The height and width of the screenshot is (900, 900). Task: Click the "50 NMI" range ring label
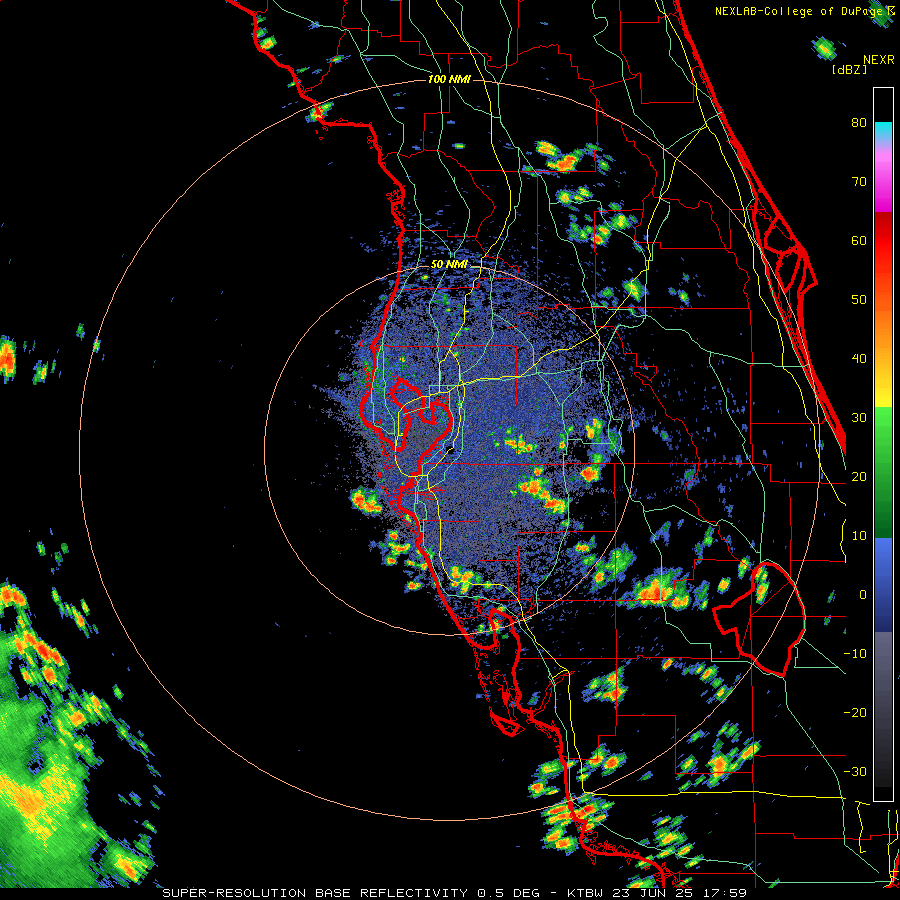click(449, 265)
